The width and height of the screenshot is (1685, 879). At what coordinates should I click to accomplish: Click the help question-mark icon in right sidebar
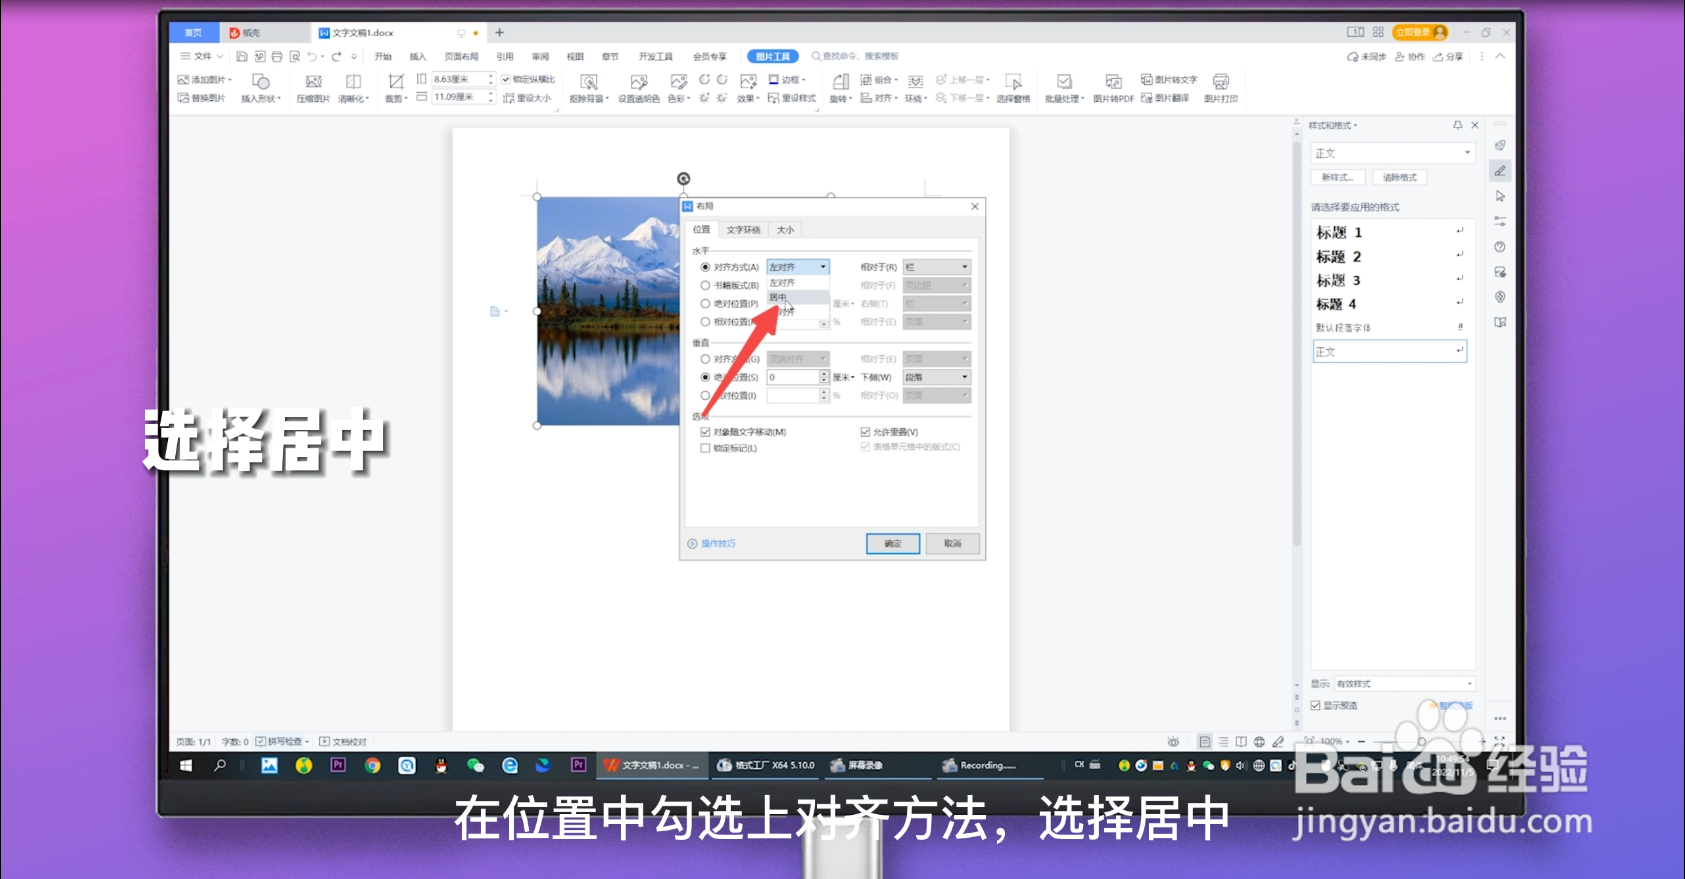(1500, 247)
